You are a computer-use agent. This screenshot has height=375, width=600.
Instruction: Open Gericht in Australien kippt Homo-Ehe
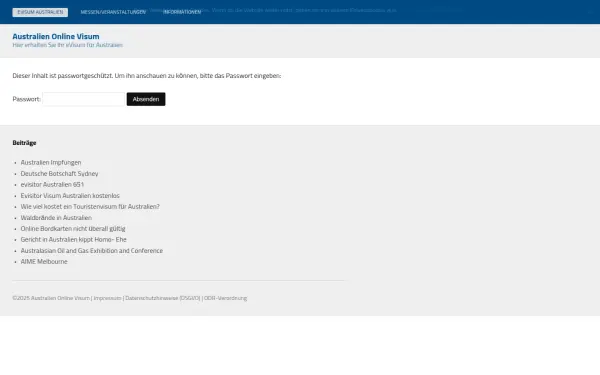73,240
